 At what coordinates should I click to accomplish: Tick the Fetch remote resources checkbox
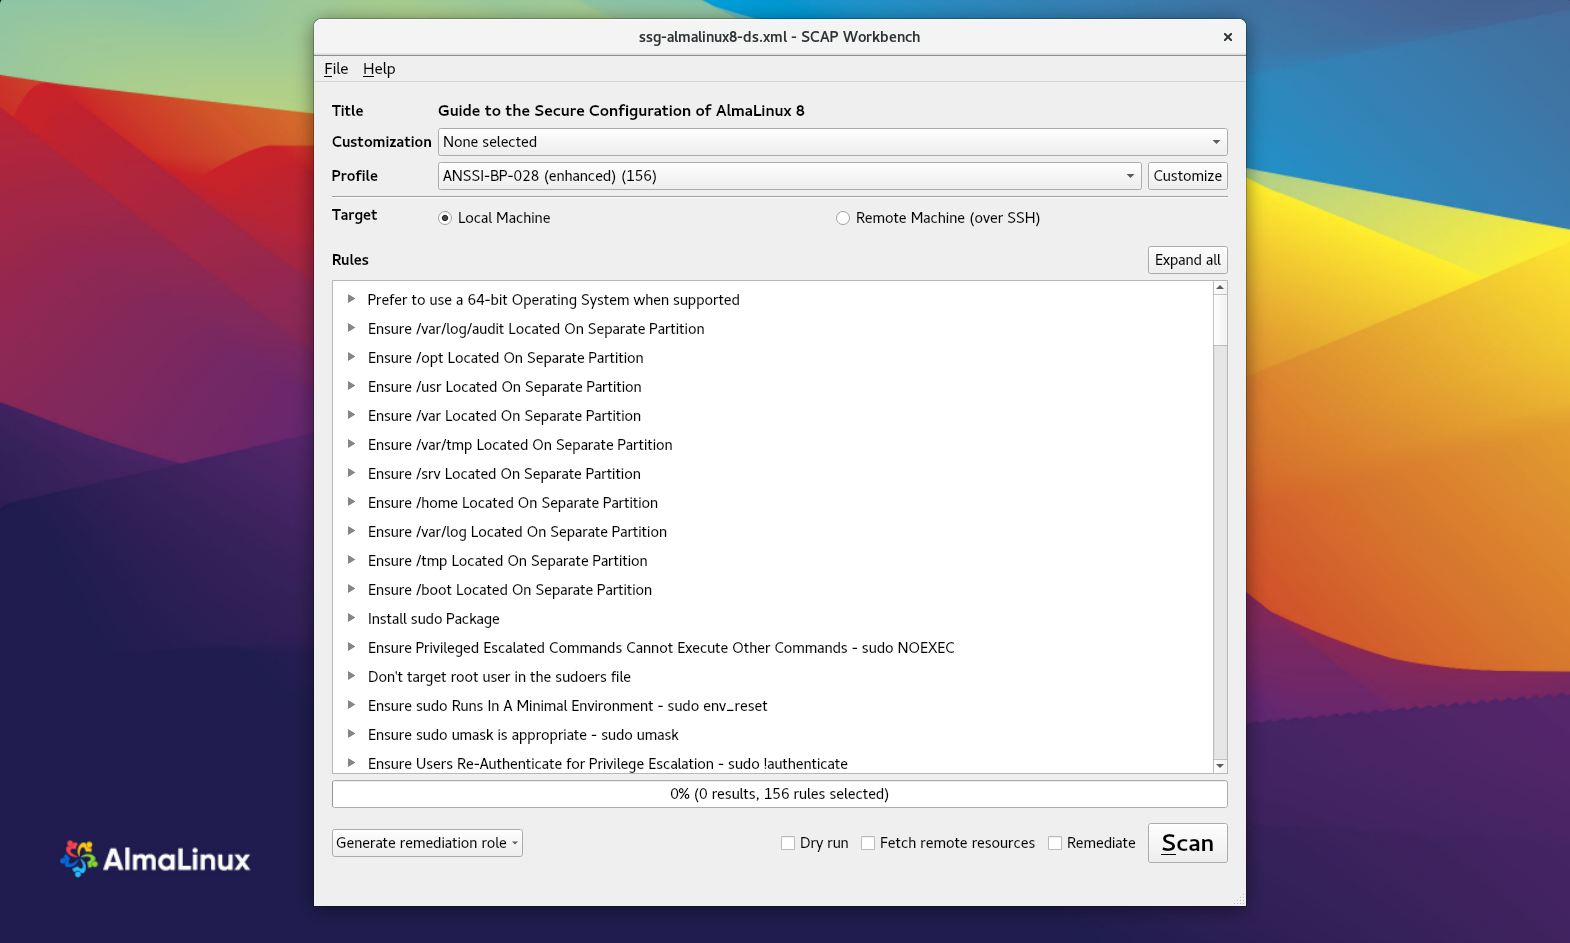pyautogui.click(x=868, y=843)
